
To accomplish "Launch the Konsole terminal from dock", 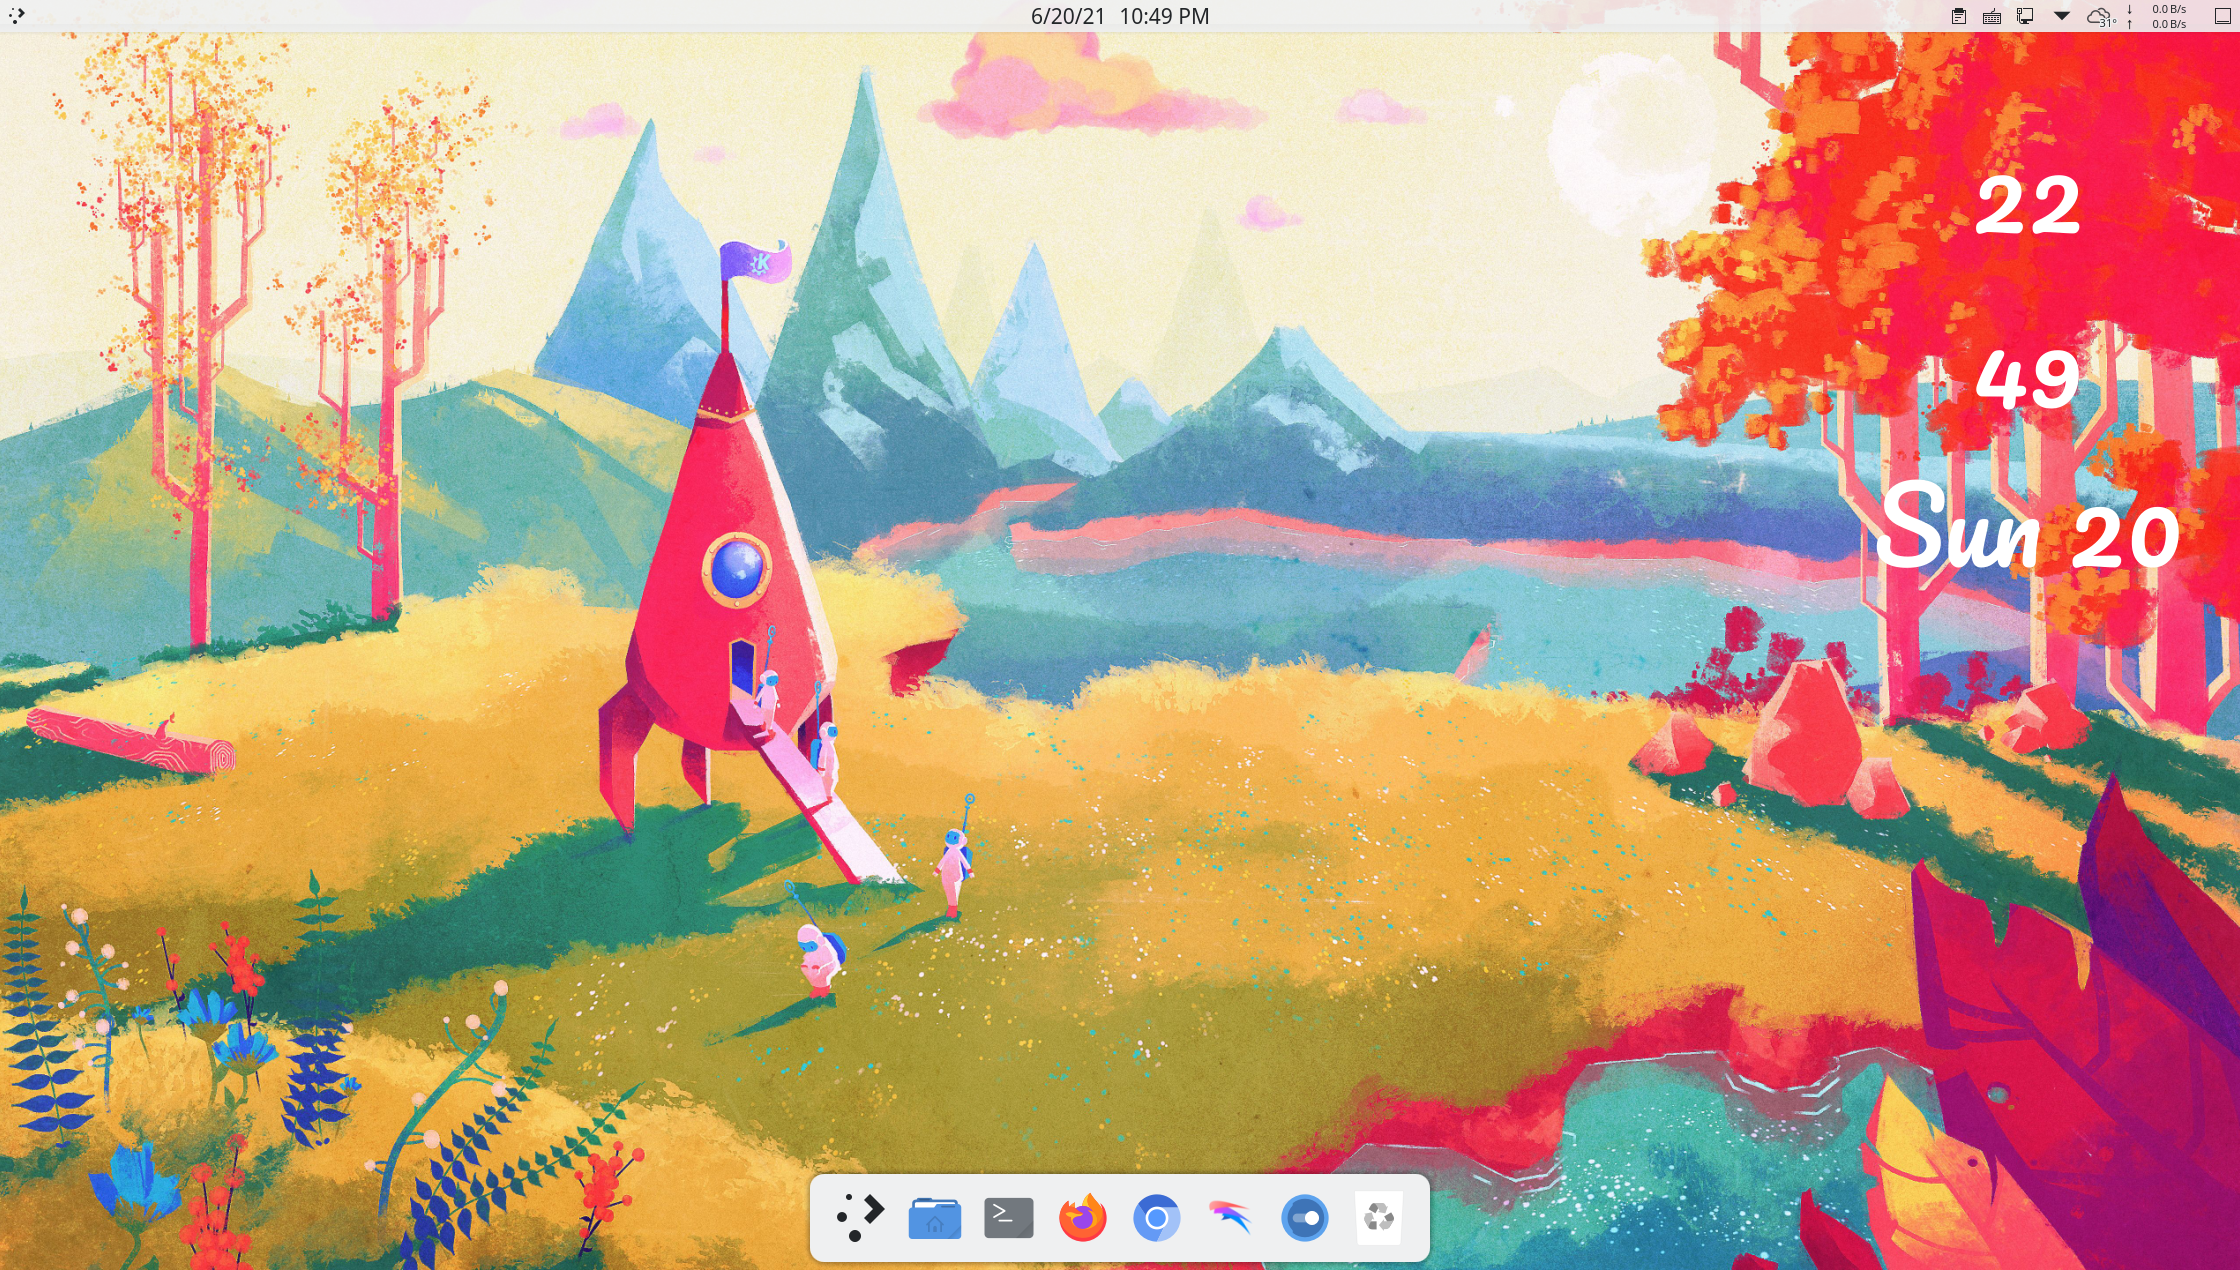I will 1008,1217.
